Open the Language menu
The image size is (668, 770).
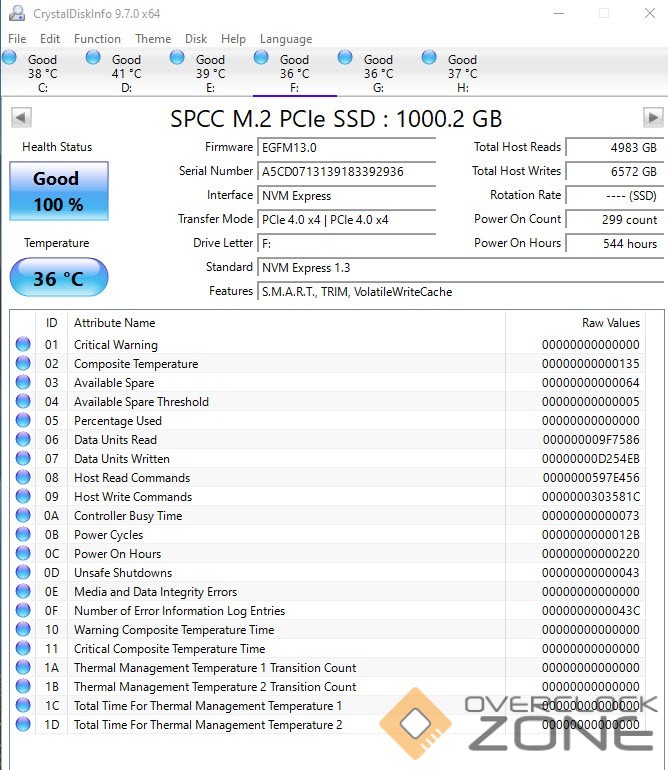pos(286,39)
